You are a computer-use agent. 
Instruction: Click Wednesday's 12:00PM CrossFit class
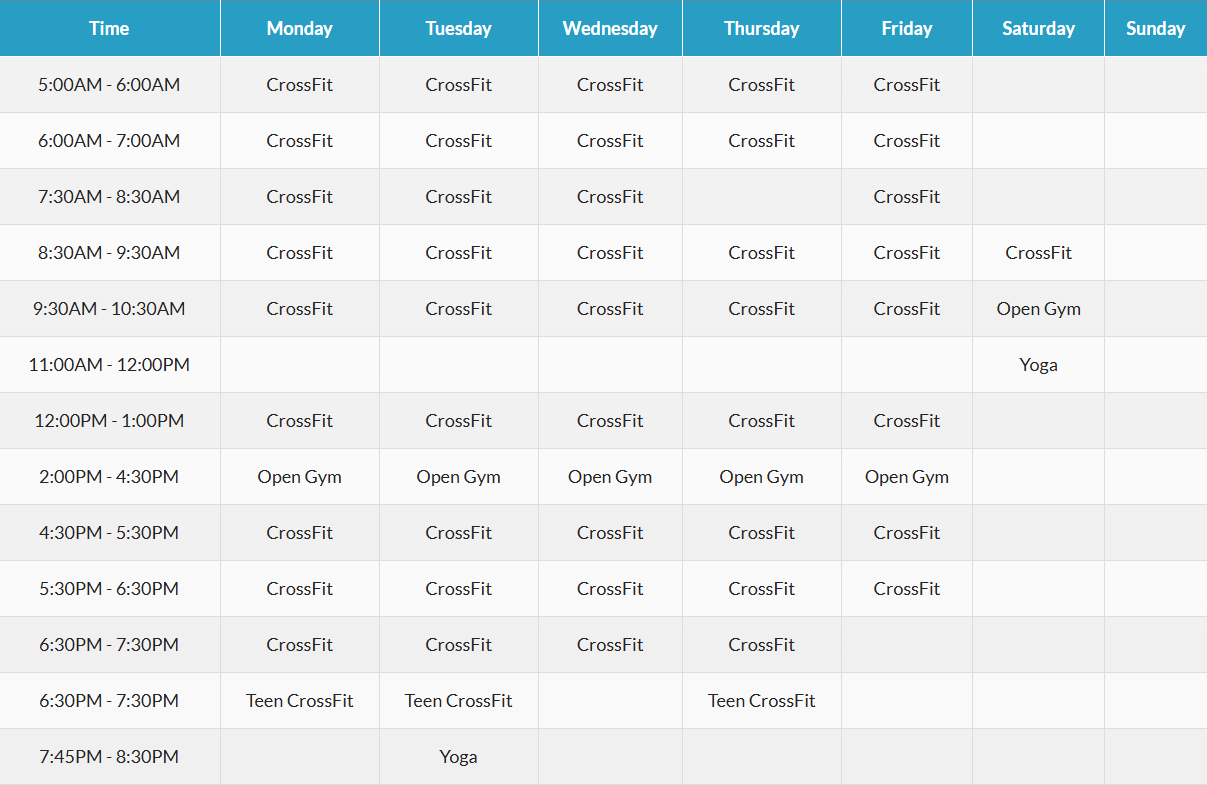click(x=610, y=421)
